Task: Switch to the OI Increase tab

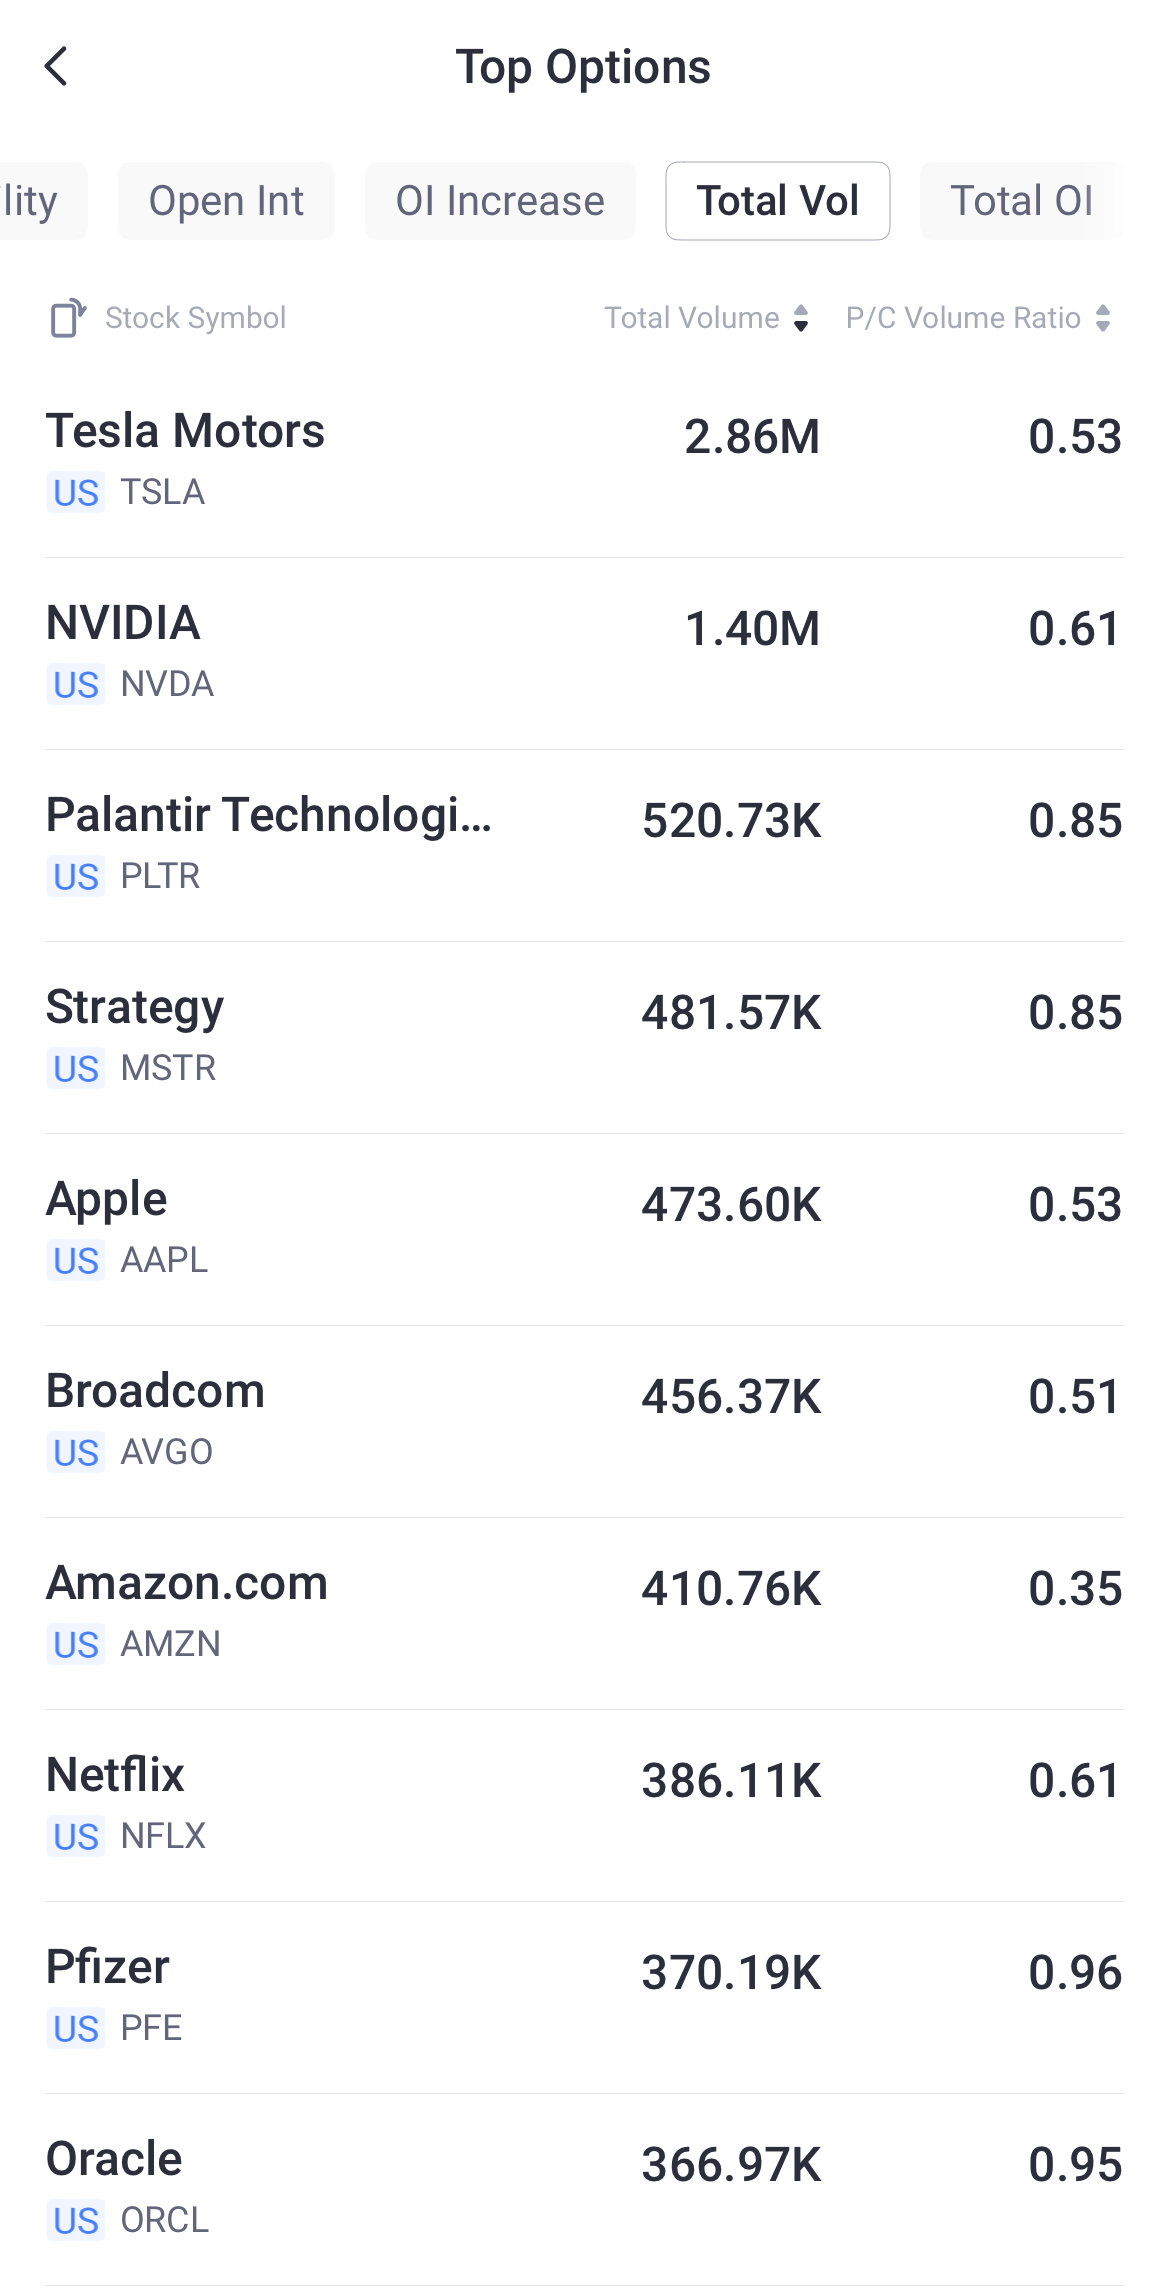Action: pyautogui.click(x=500, y=200)
